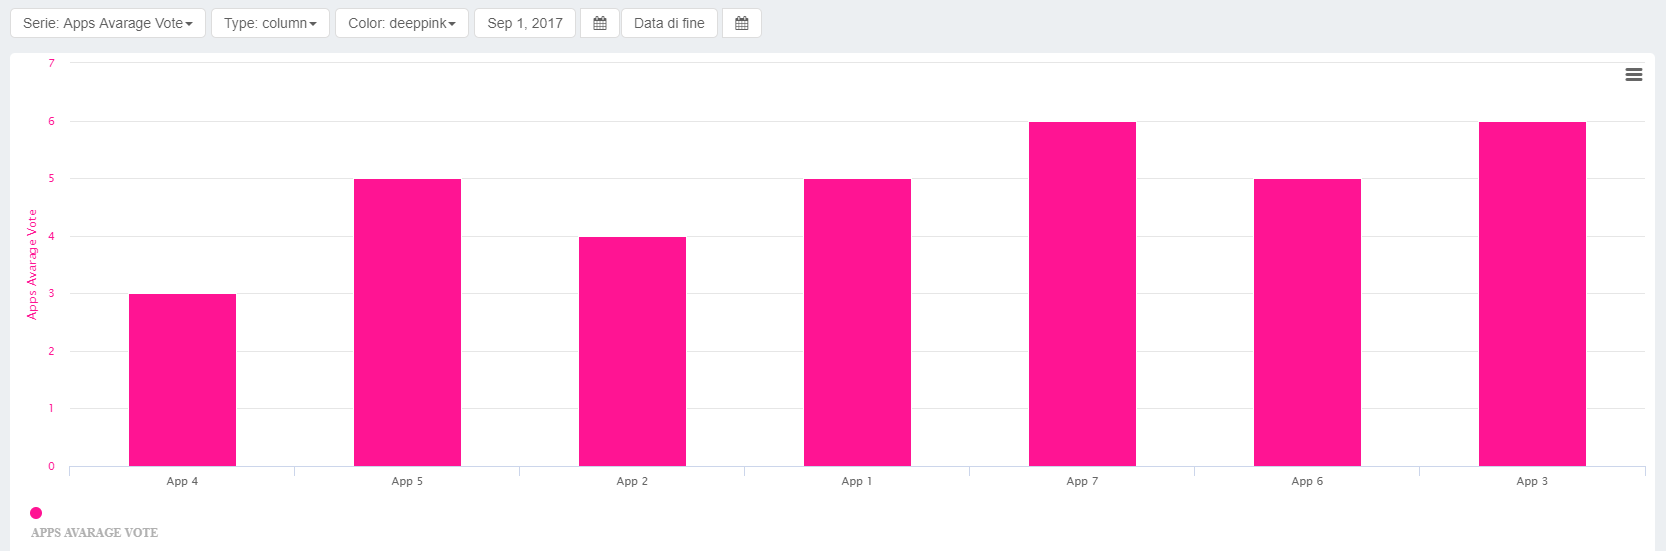This screenshot has height=551, width=1666.
Task: Select the App 5 column bar
Action: click(407, 322)
